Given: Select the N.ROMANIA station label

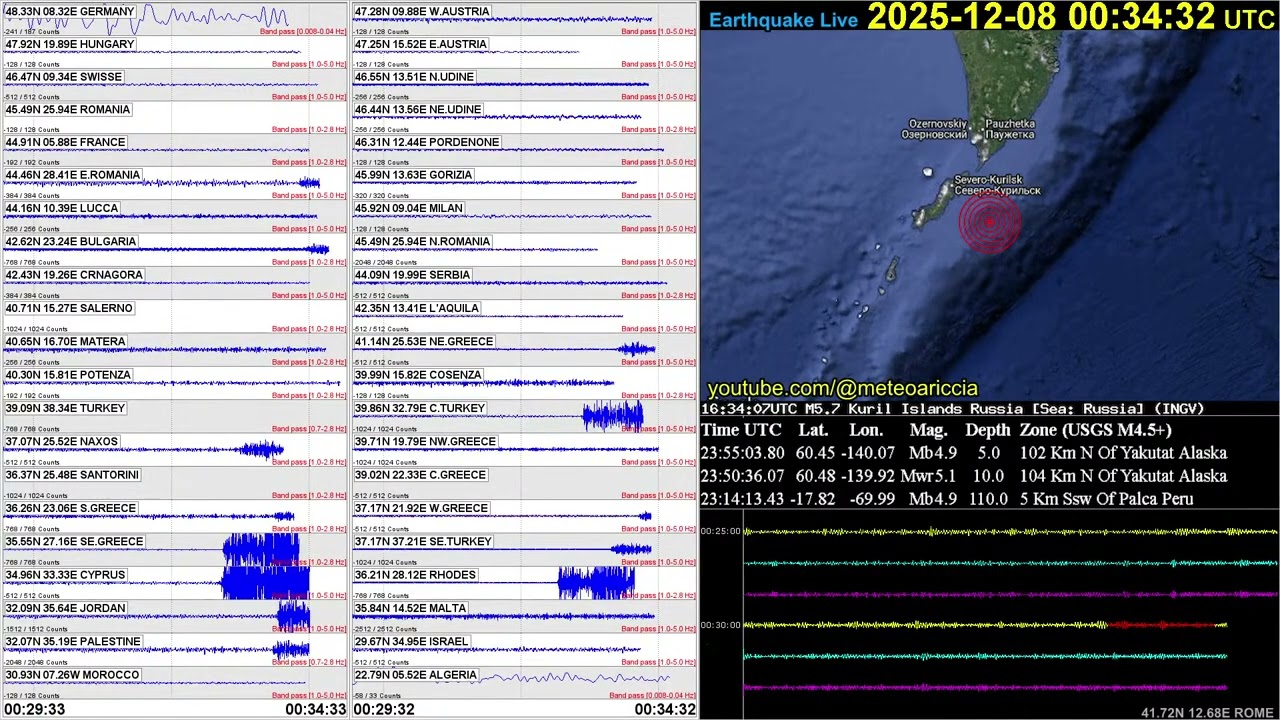Looking at the screenshot, I should (x=423, y=242).
